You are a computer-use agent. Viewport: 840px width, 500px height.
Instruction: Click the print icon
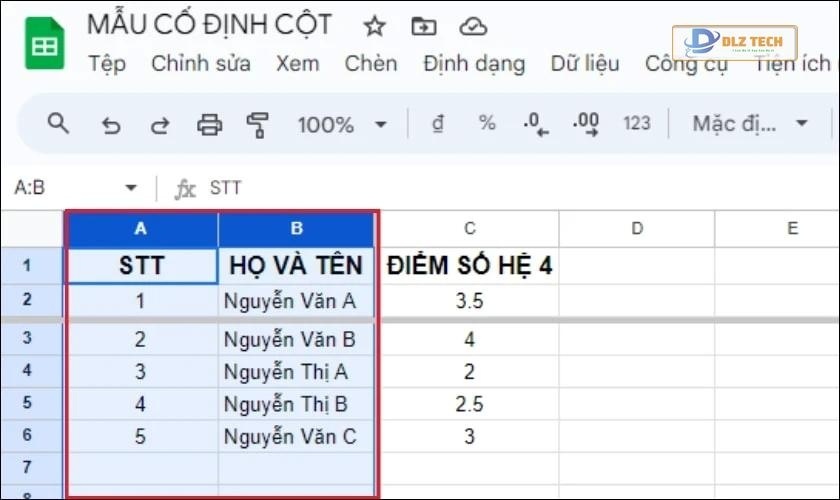(209, 125)
